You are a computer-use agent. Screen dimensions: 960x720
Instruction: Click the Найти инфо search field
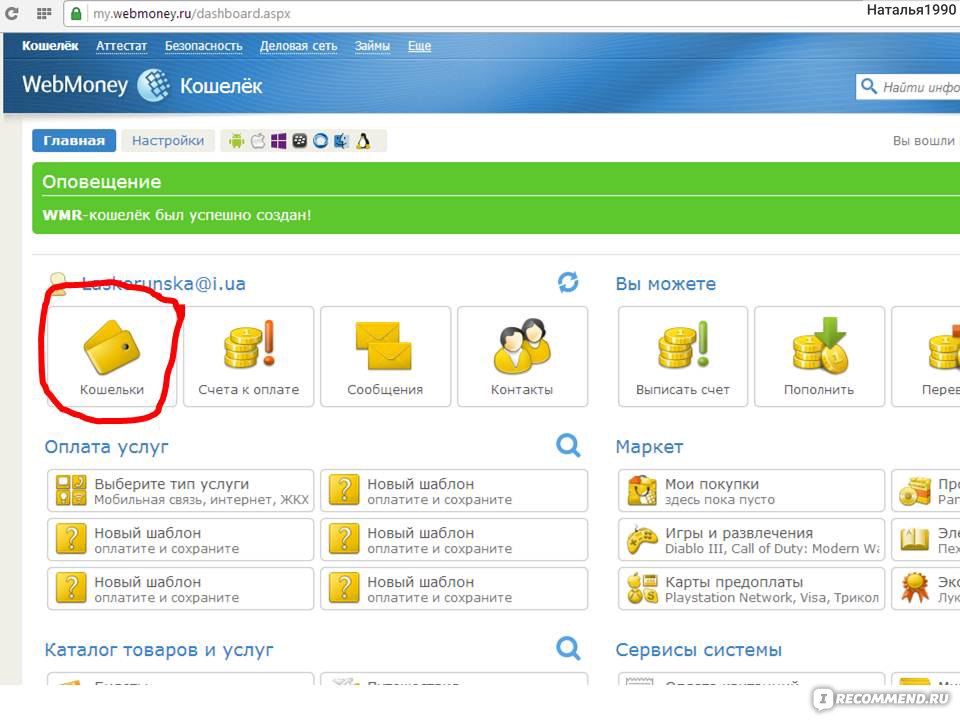pyautogui.click(x=908, y=86)
